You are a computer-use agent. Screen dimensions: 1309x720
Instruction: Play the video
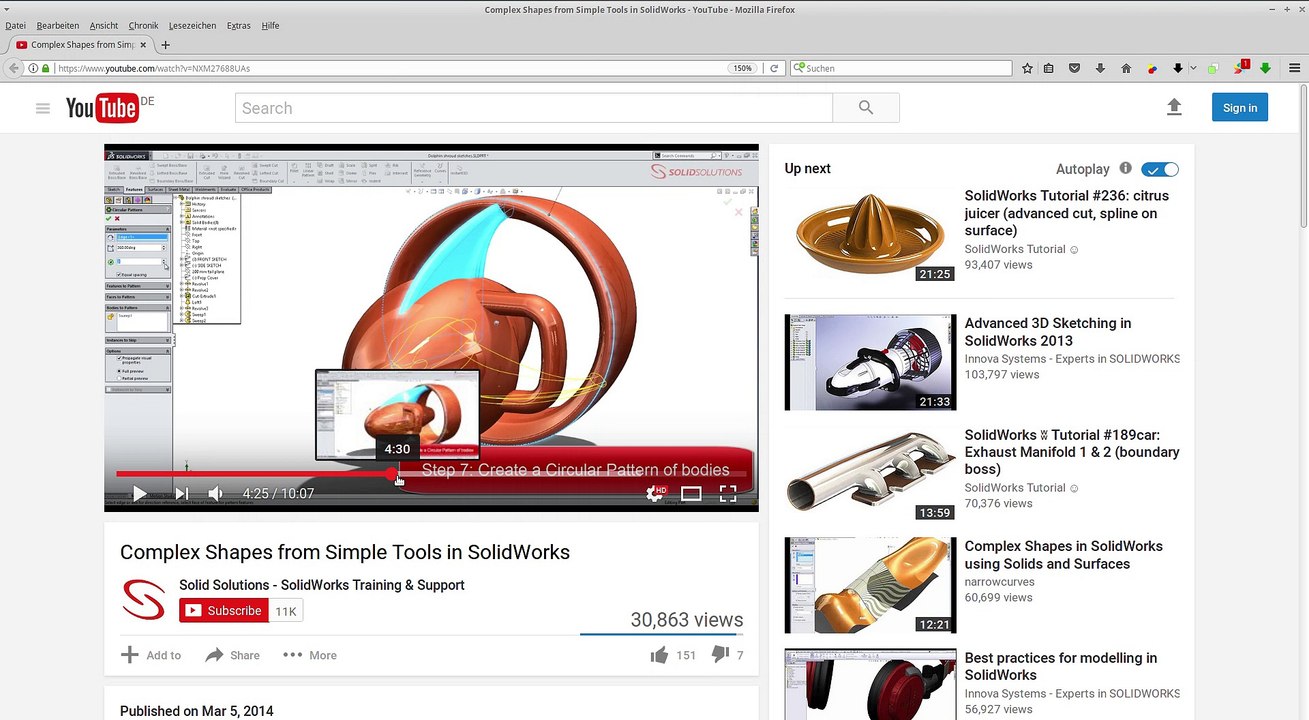[x=139, y=493]
